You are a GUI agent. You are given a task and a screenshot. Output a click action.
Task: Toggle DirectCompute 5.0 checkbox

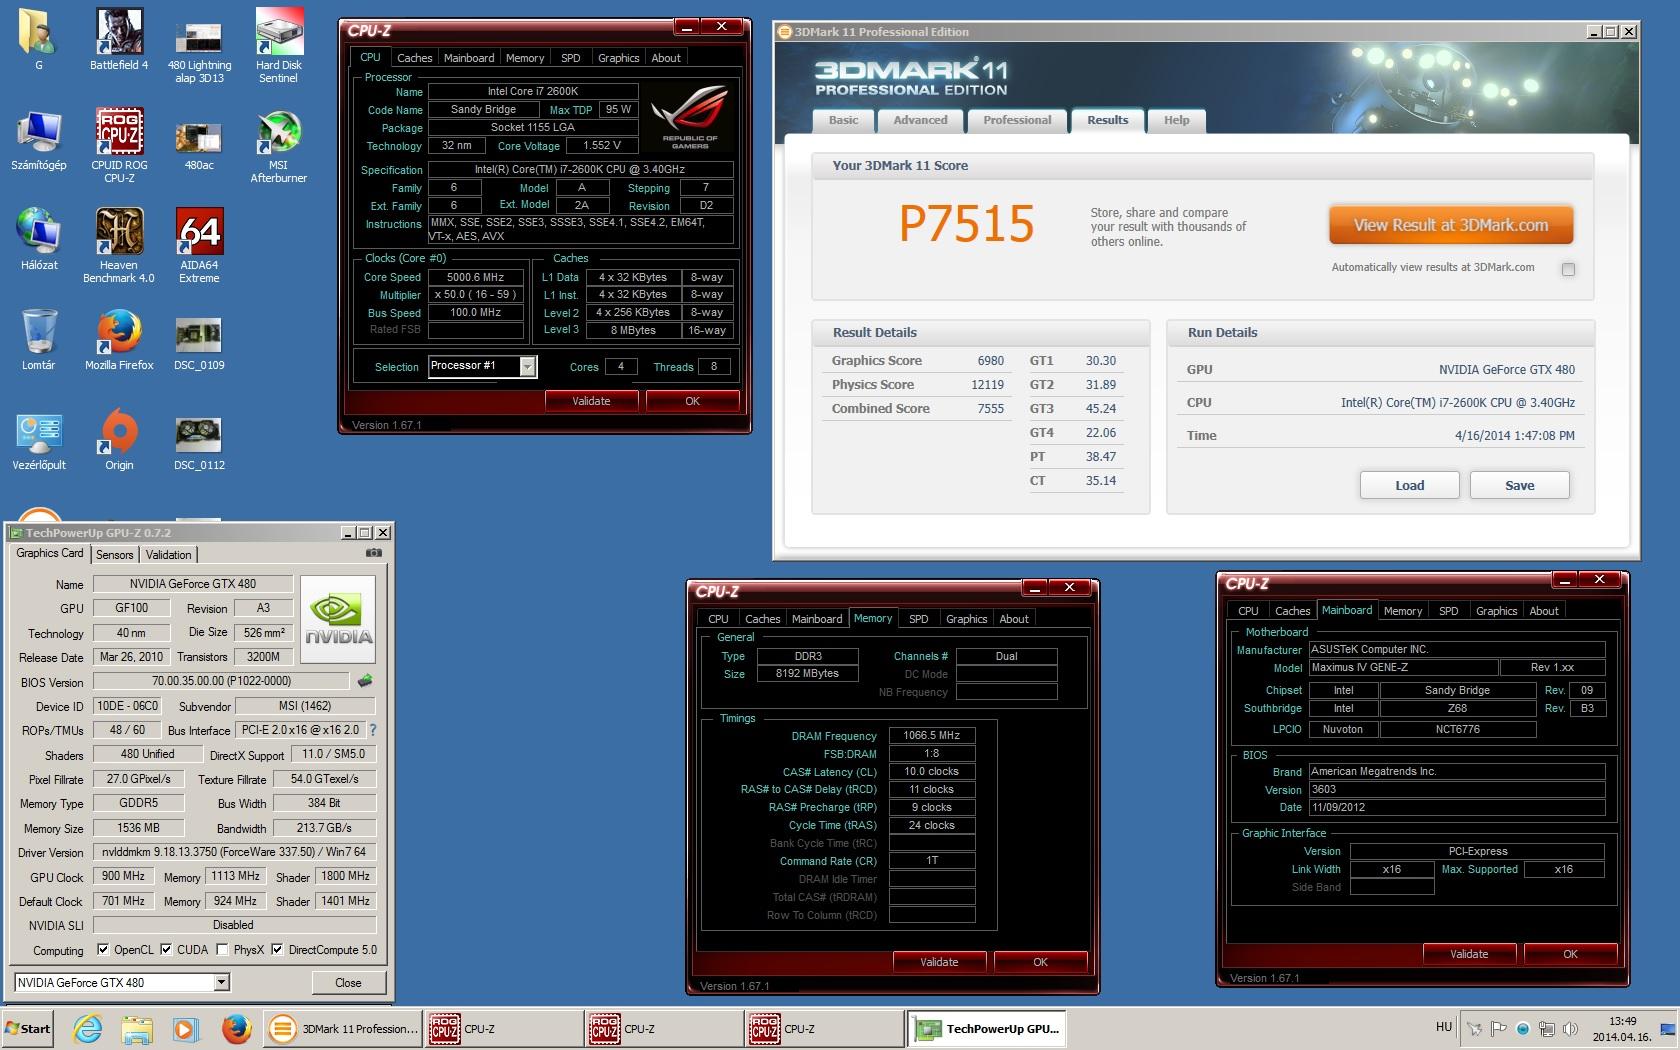coord(277,949)
